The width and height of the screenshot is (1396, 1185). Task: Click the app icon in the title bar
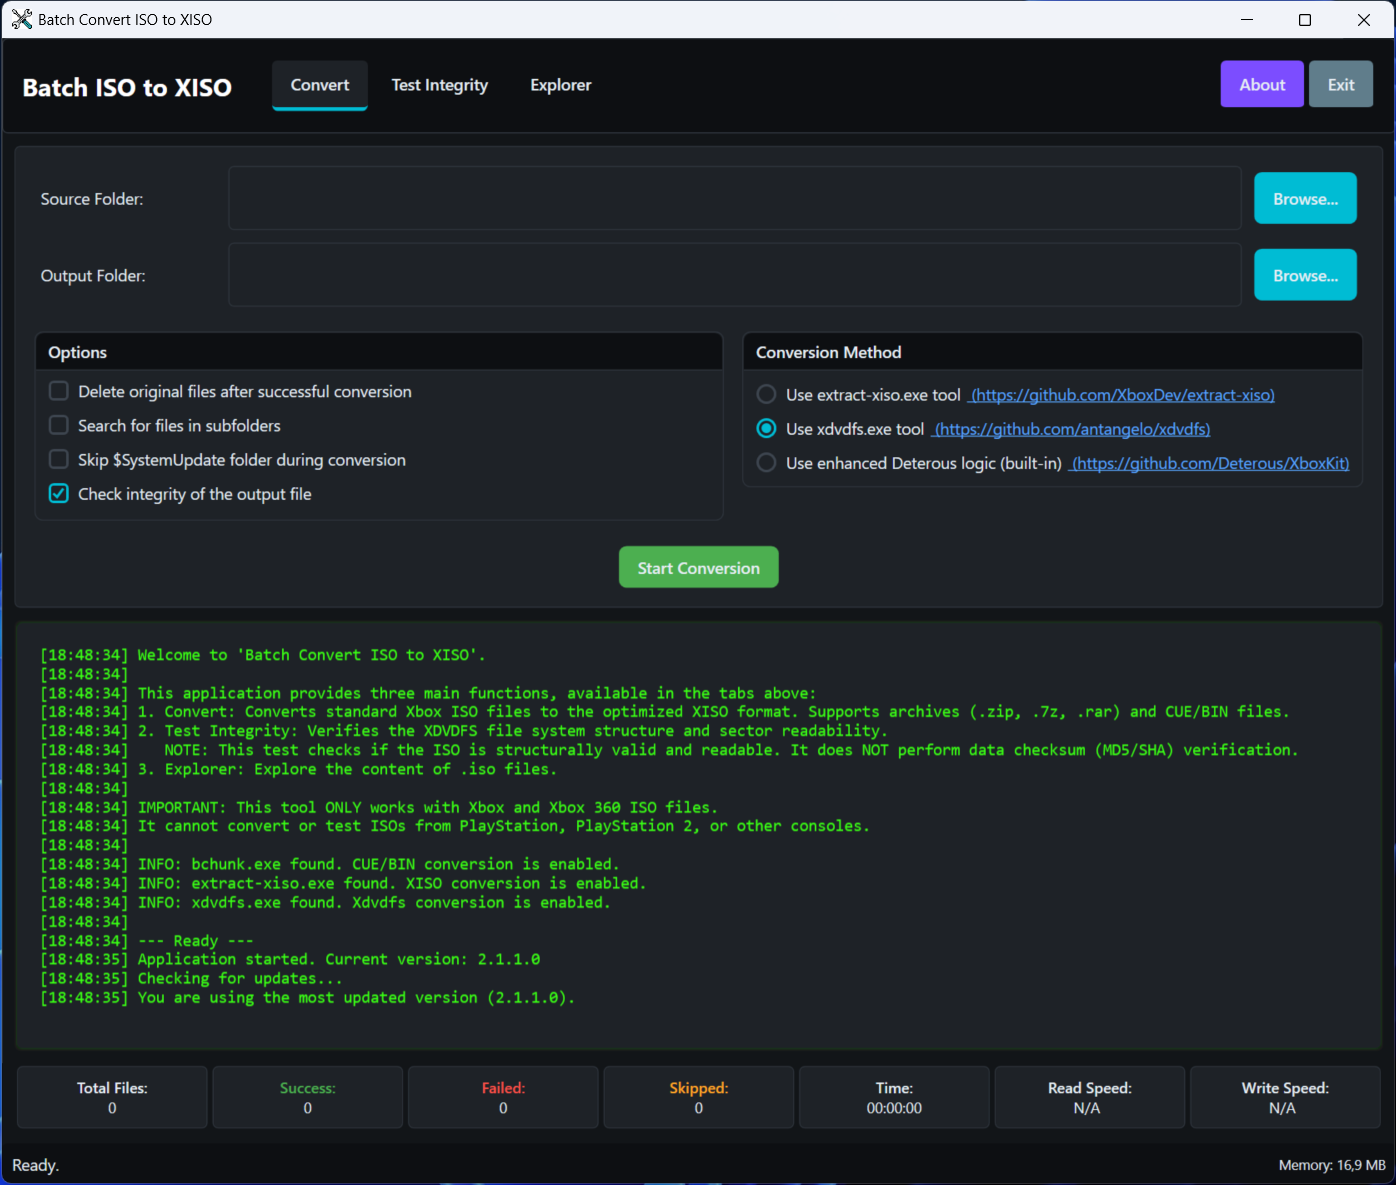(x=22, y=19)
